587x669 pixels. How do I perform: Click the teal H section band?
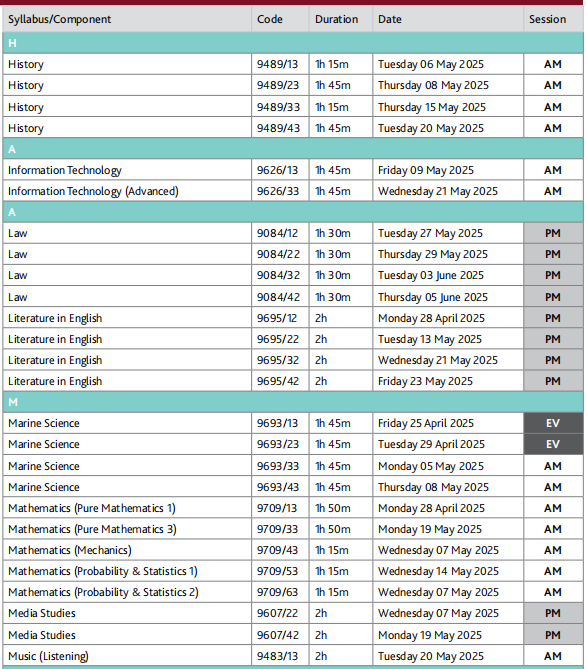pyautogui.click(x=293, y=43)
